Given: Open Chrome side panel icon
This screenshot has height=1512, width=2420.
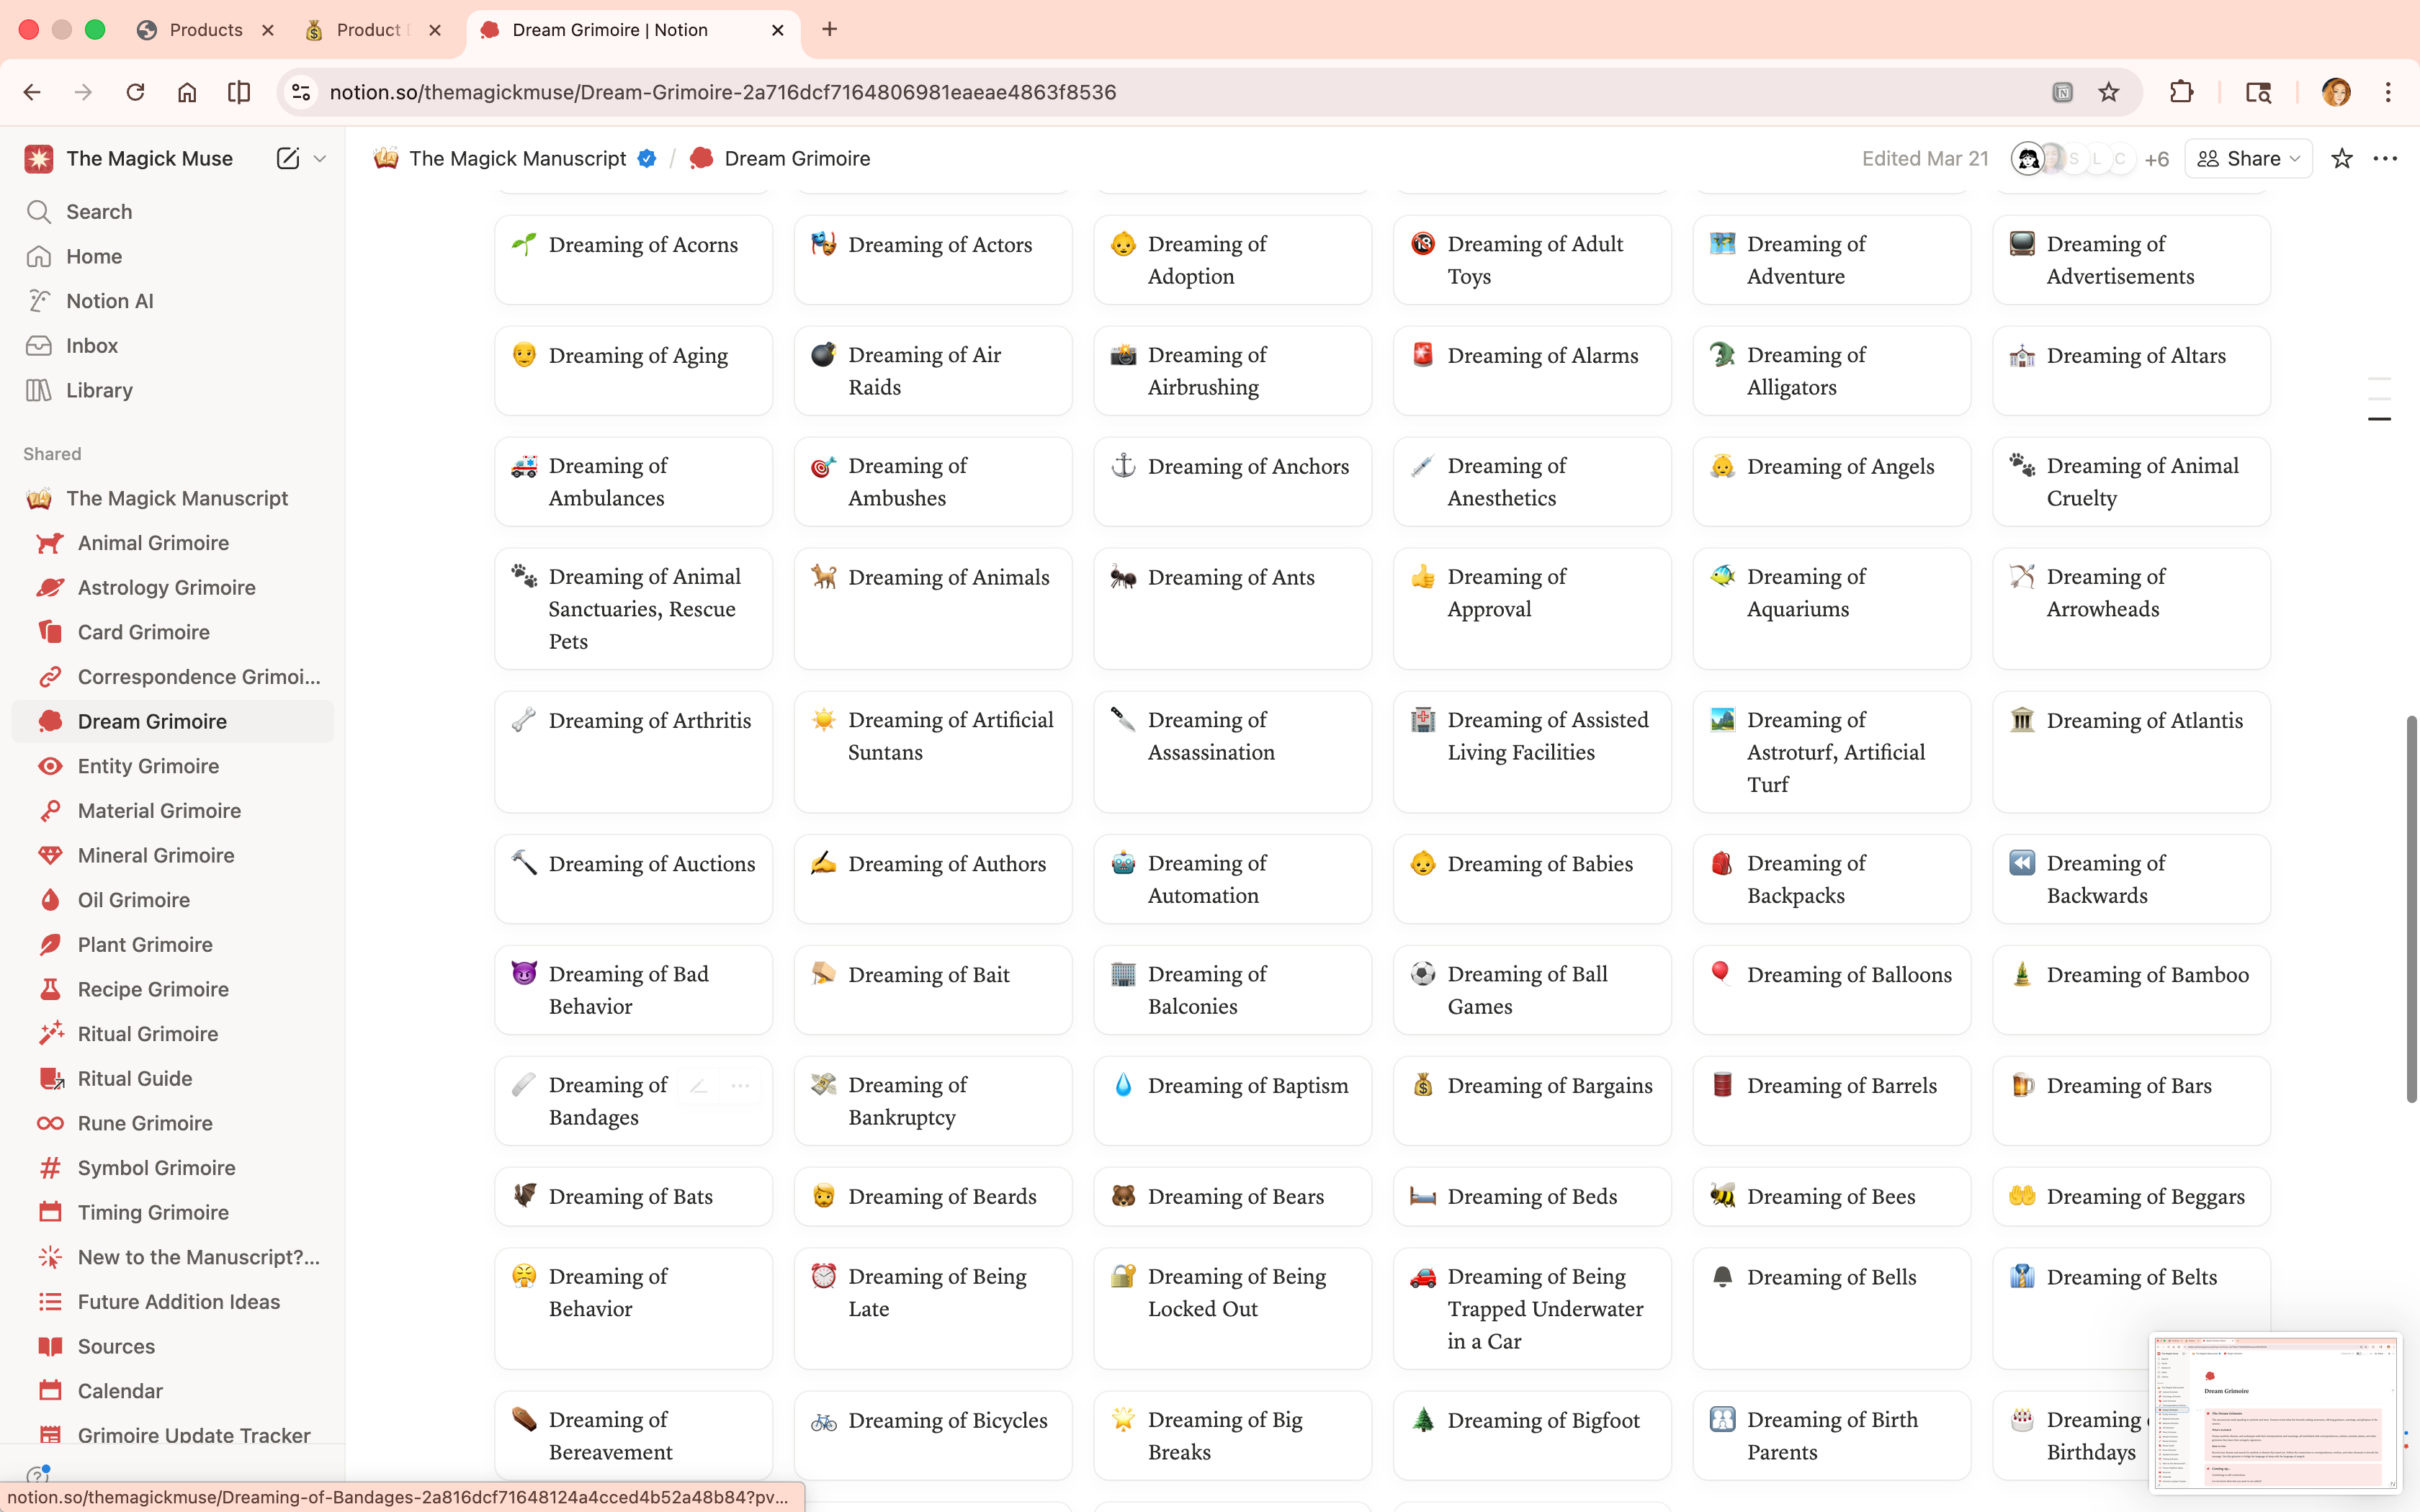Looking at the screenshot, I should [x=239, y=92].
